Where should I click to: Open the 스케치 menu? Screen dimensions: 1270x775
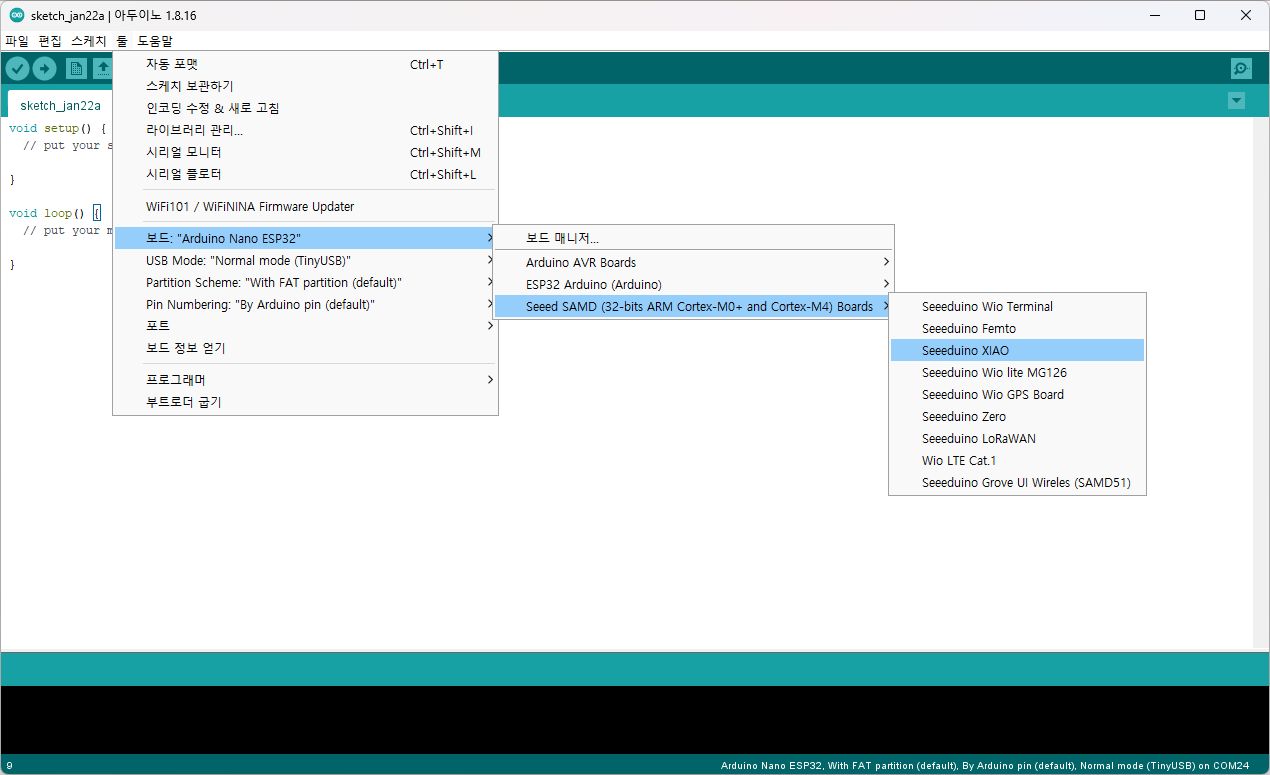click(89, 41)
